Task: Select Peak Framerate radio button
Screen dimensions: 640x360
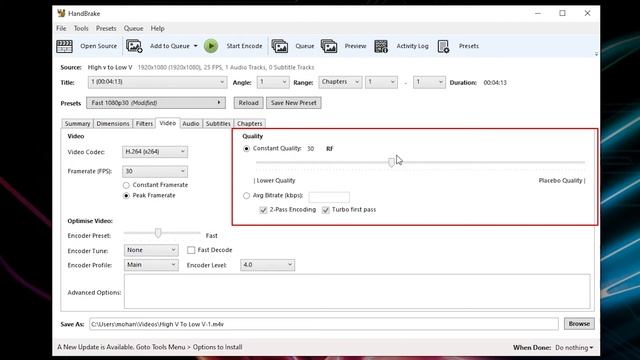Action: click(x=126, y=196)
